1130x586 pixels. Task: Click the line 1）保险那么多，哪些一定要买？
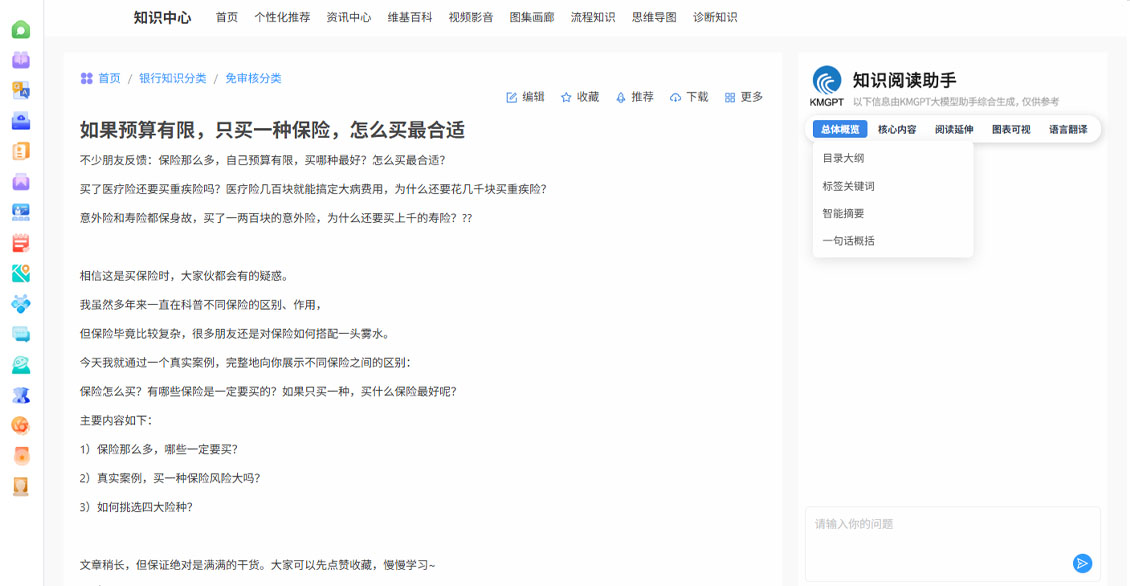coord(159,449)
